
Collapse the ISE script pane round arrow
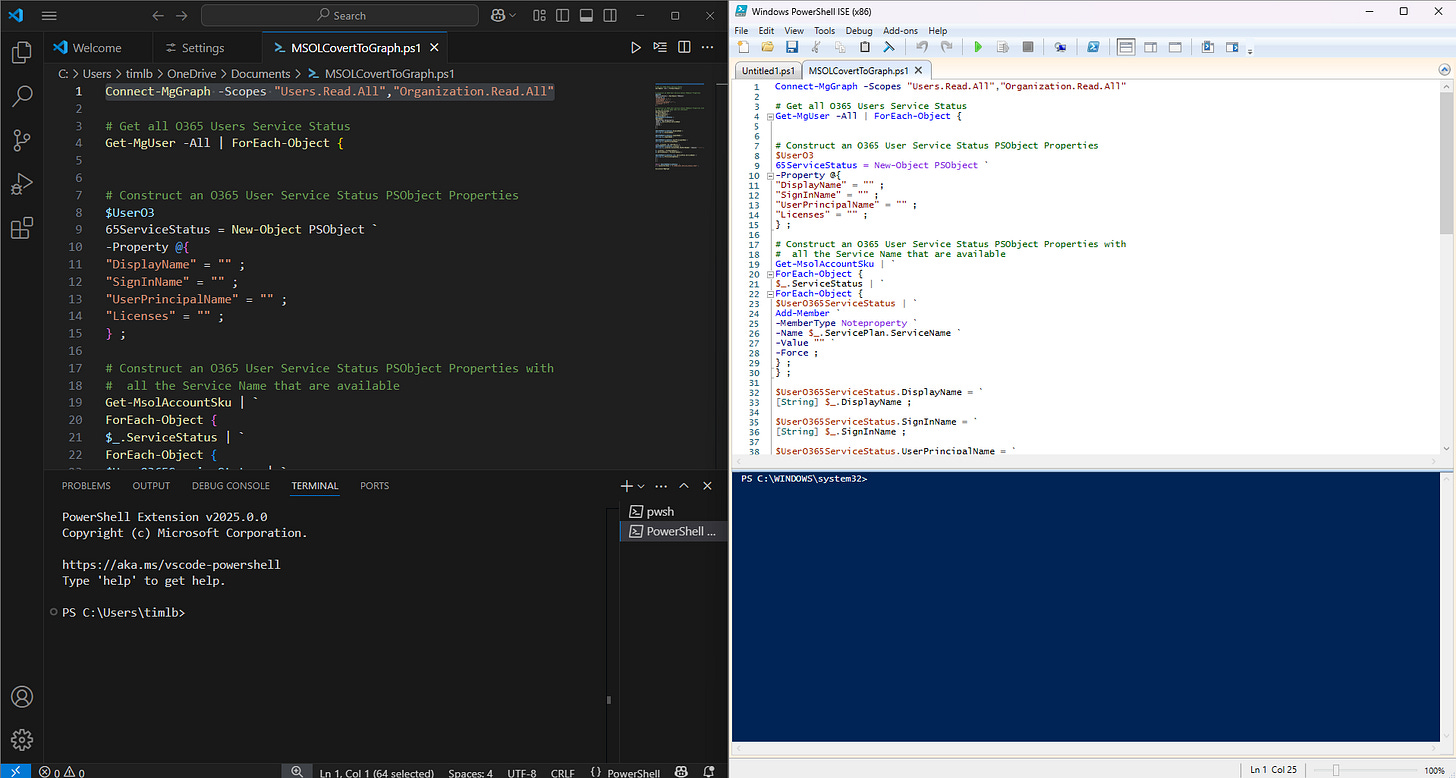(1444, 70)
